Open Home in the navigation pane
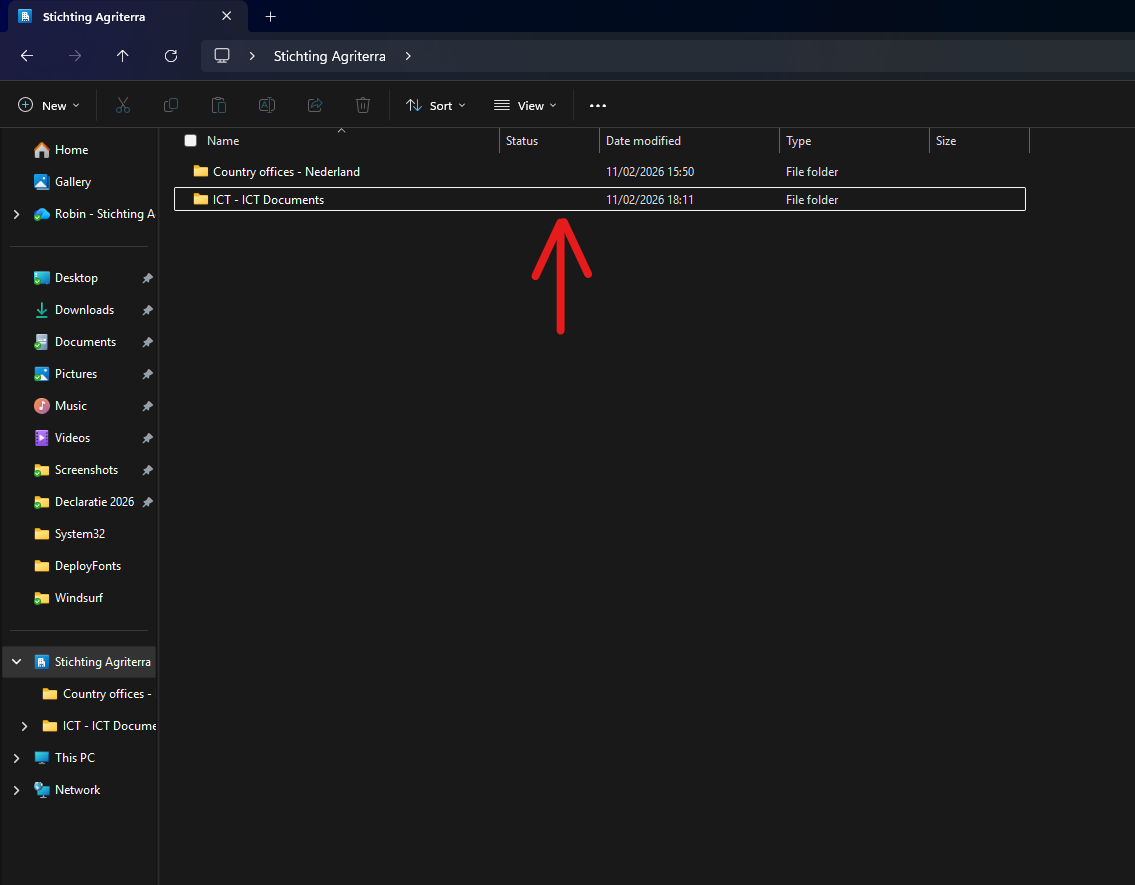1135x885 pixels. tap(71, 150)
